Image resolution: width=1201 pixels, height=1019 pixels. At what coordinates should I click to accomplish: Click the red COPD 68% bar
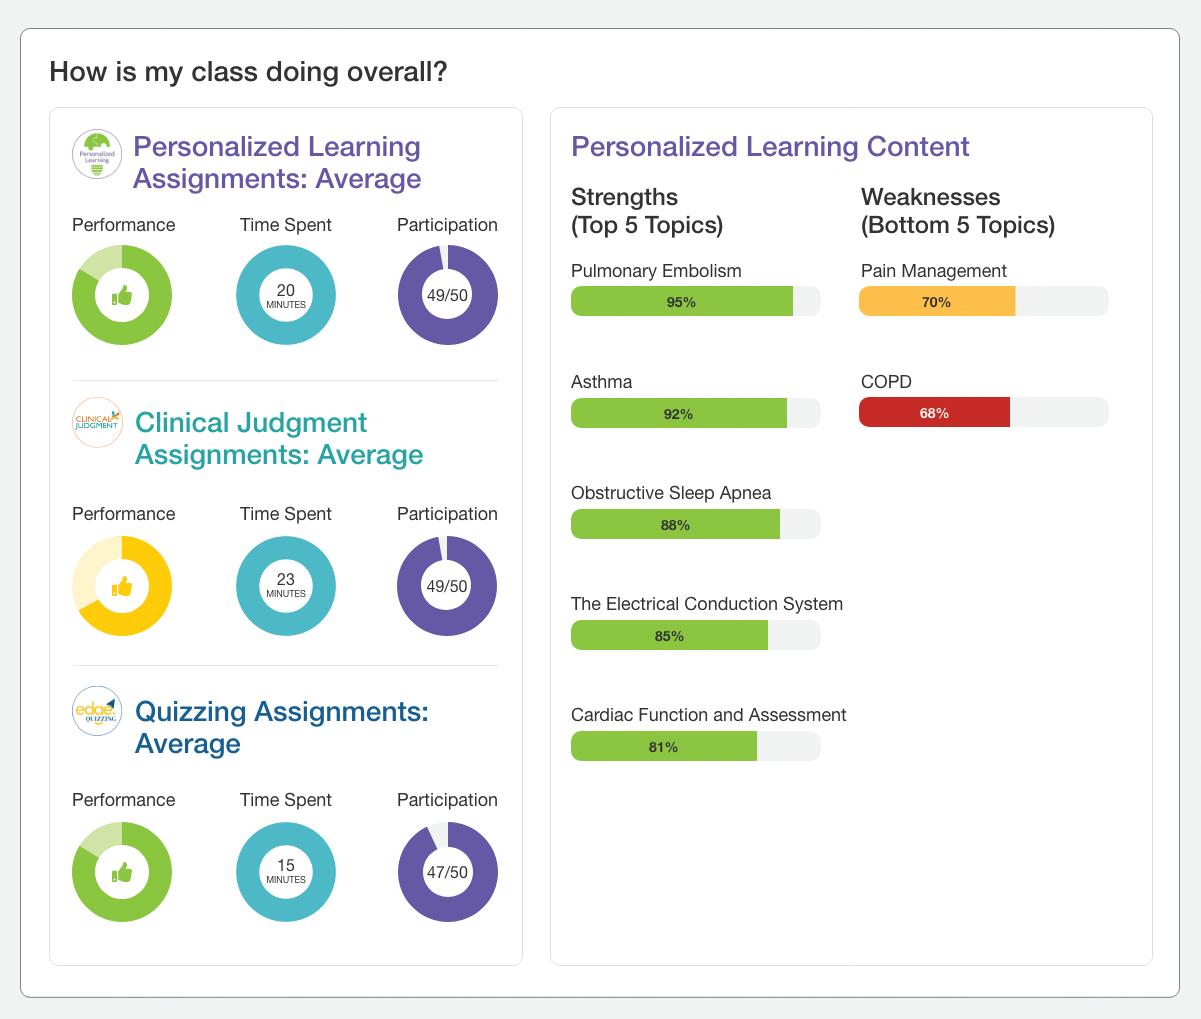point(934,412)
